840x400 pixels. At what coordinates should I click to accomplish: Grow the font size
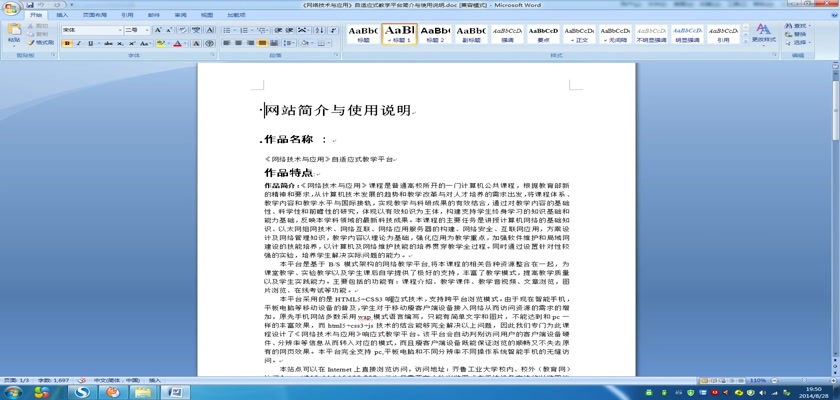point(158,30)
